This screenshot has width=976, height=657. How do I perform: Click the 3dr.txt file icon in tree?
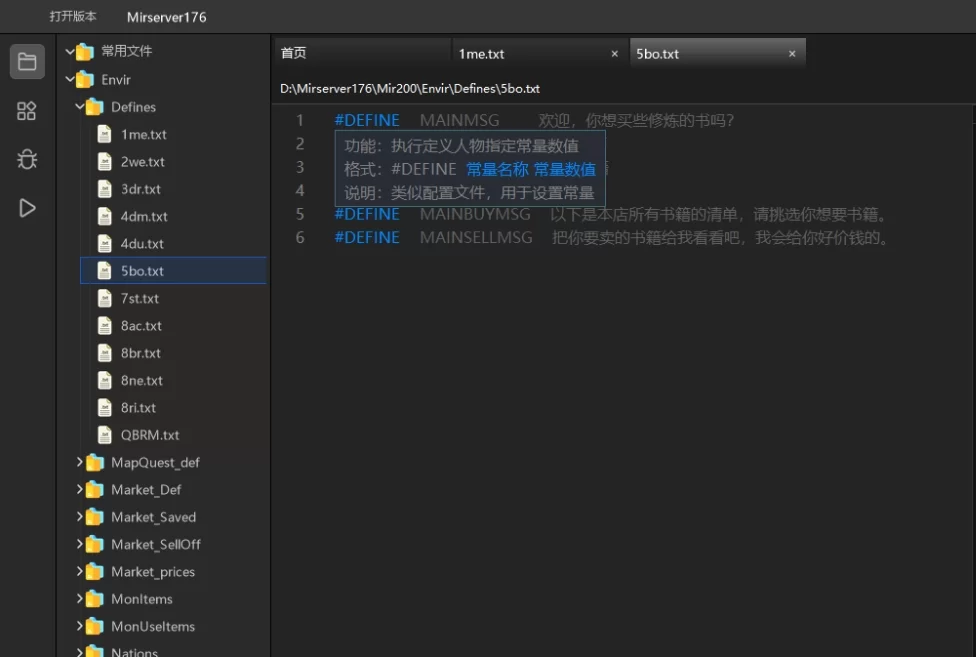pos(105,189)
